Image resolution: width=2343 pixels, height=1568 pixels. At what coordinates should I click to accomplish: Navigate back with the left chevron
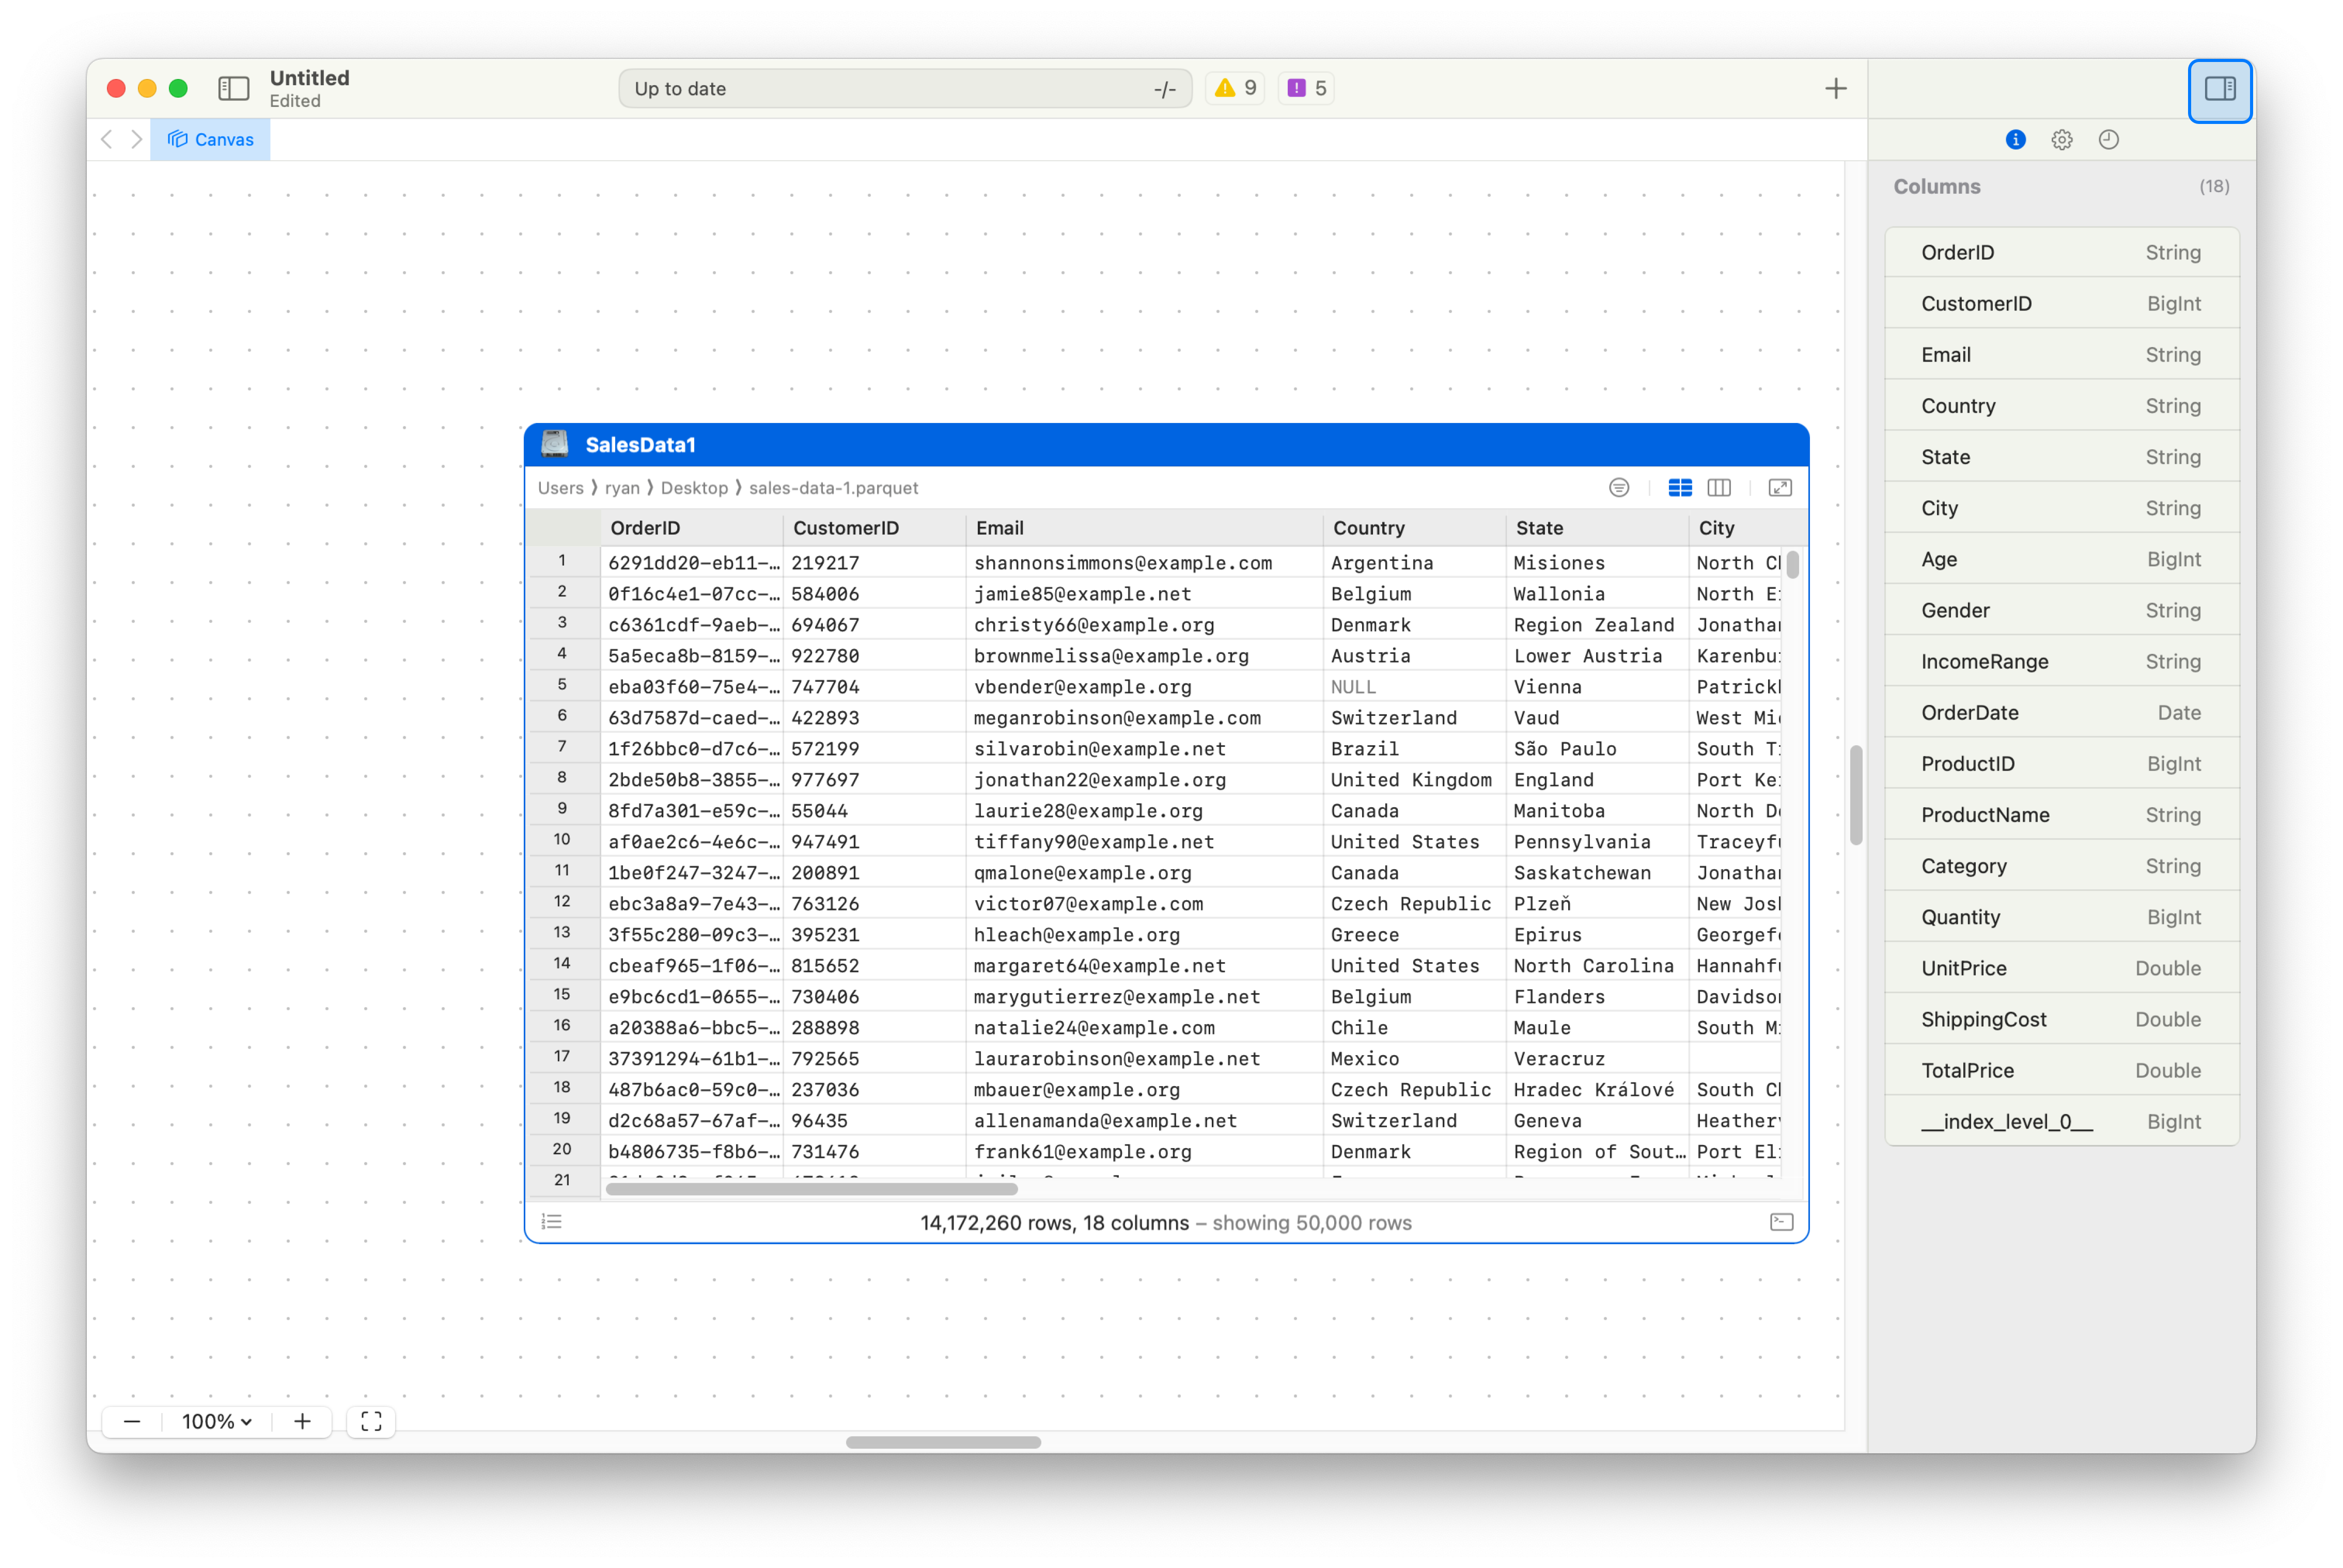[x=107, y=139]
